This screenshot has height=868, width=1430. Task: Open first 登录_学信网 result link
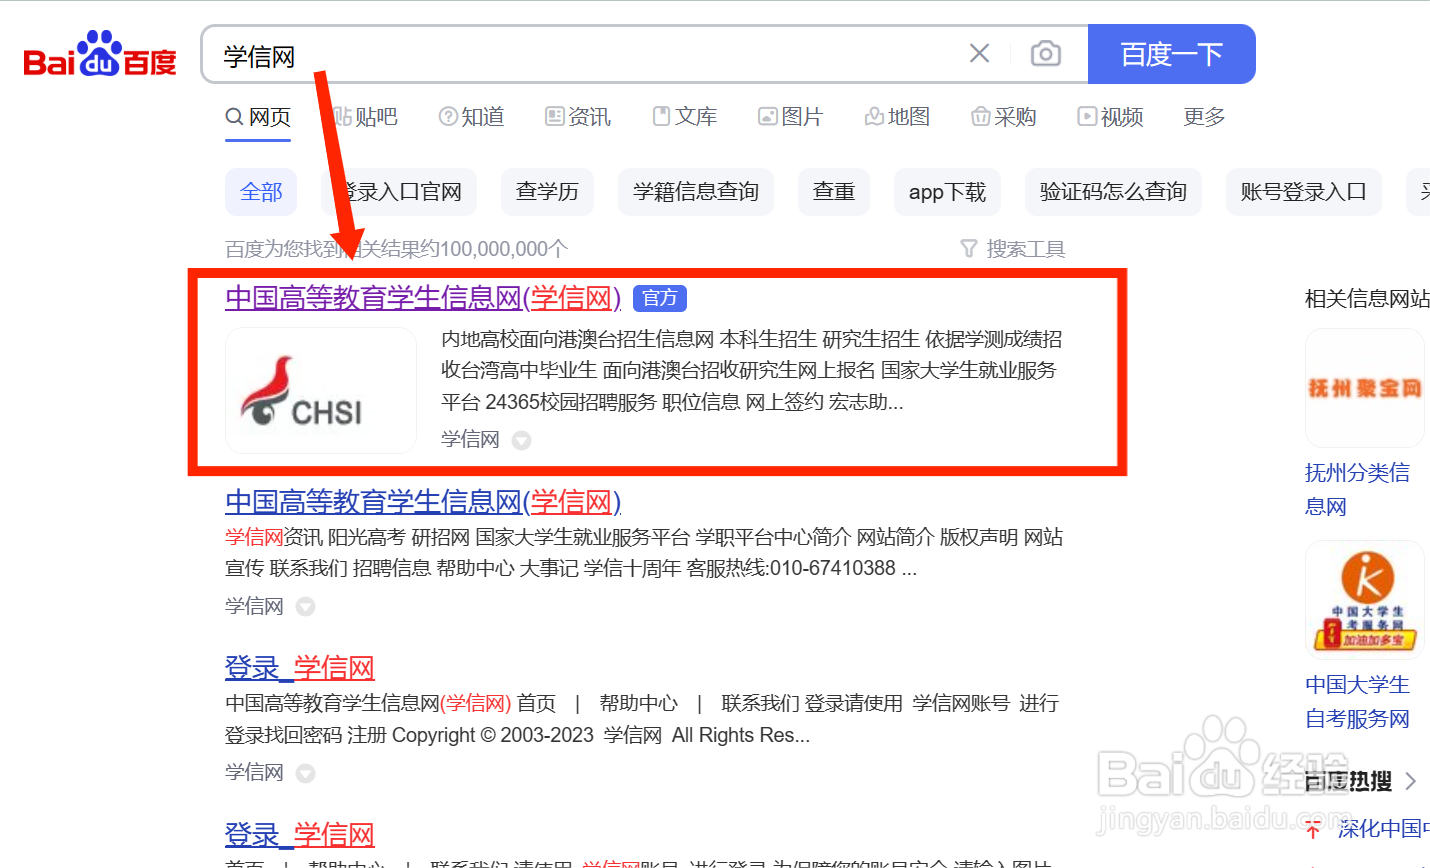[300, 668]
